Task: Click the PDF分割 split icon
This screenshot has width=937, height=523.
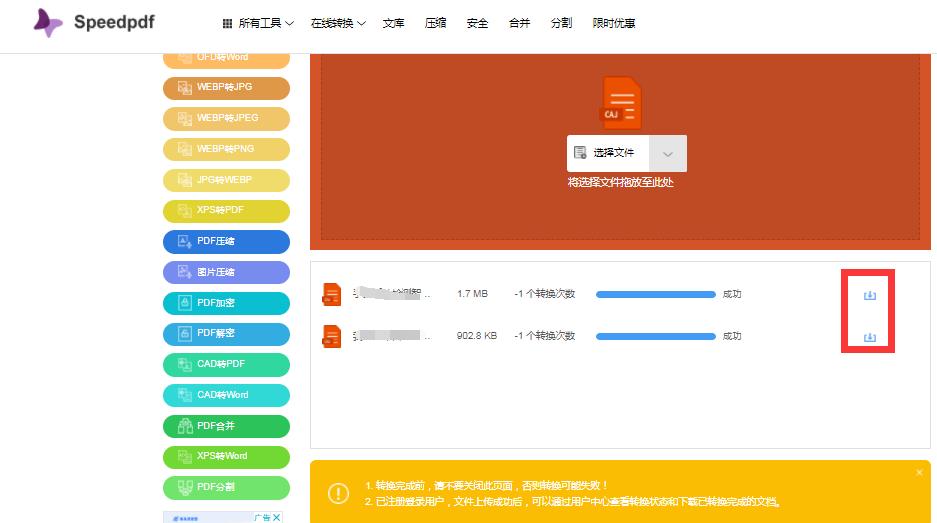Action: click(x=185, y=488)
